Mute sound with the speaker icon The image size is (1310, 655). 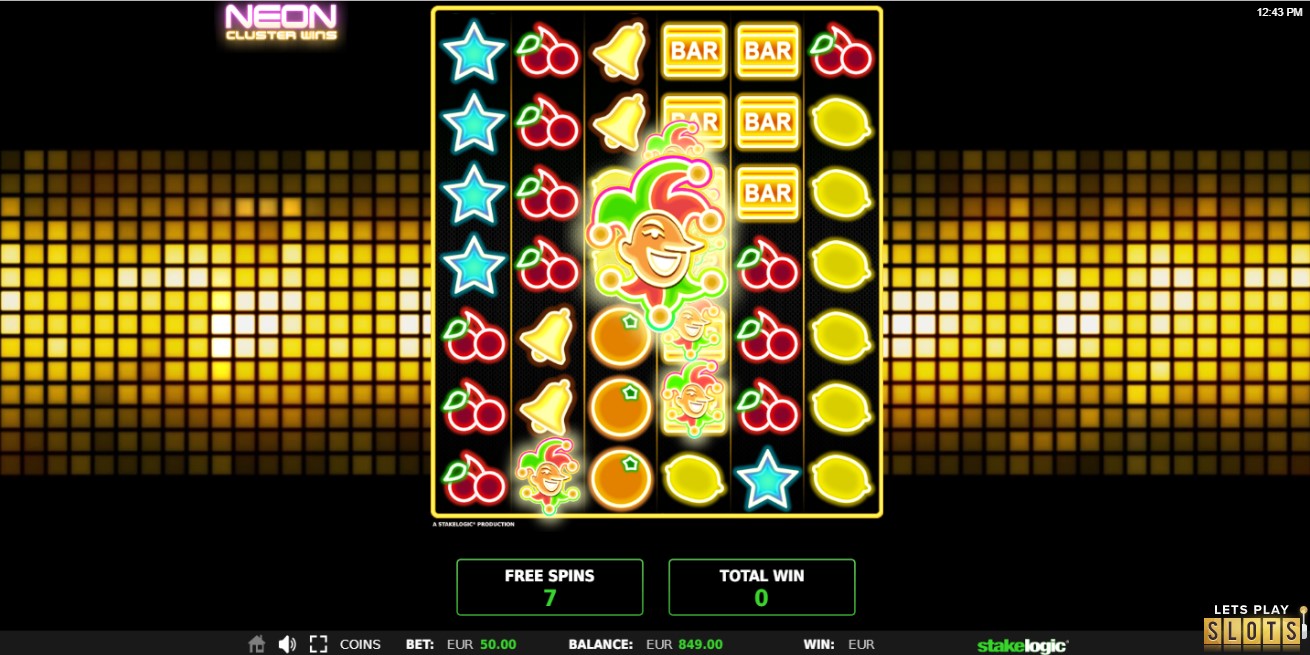288,644
